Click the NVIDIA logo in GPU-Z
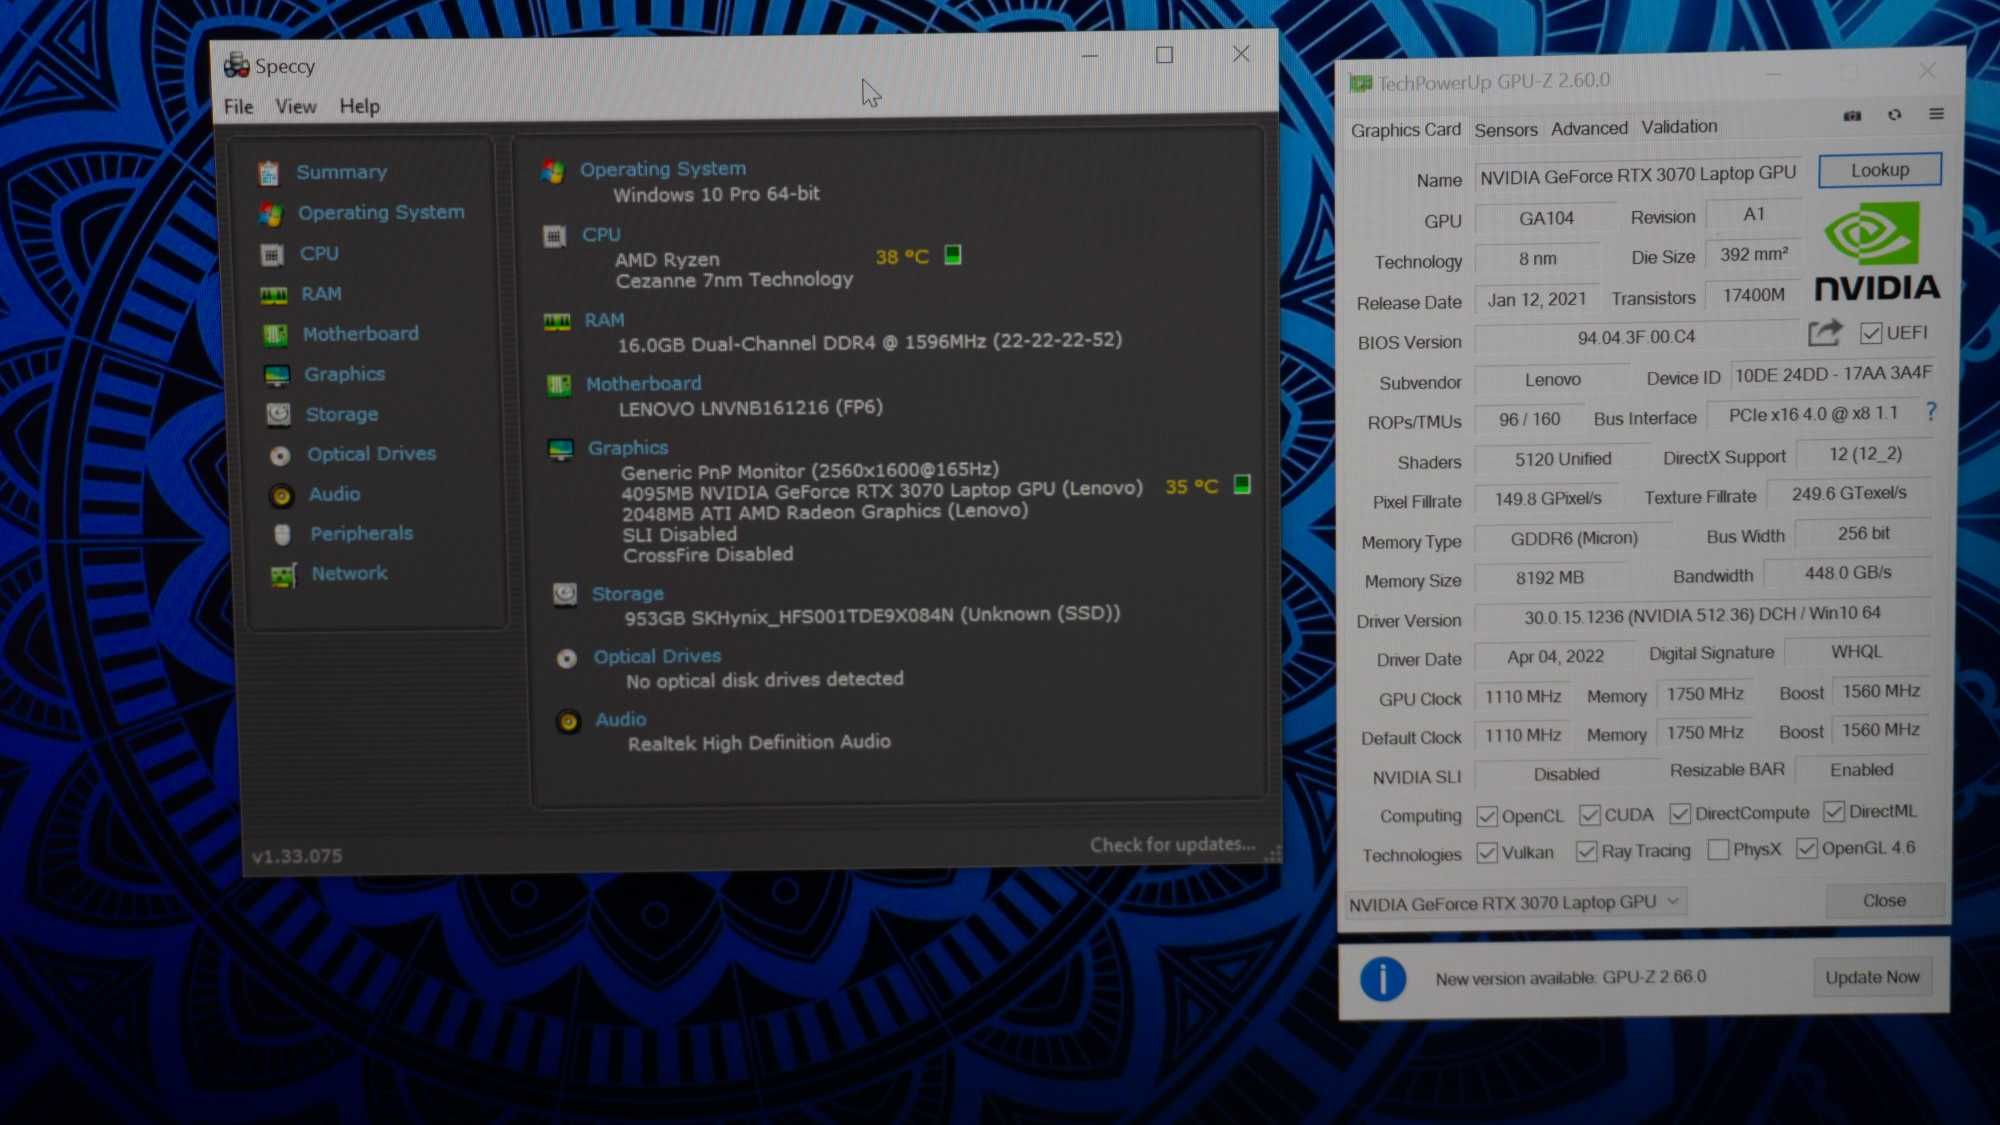Image resolution: width=2000 pixels, height=1125 pixels. (x=1877, y=251)
